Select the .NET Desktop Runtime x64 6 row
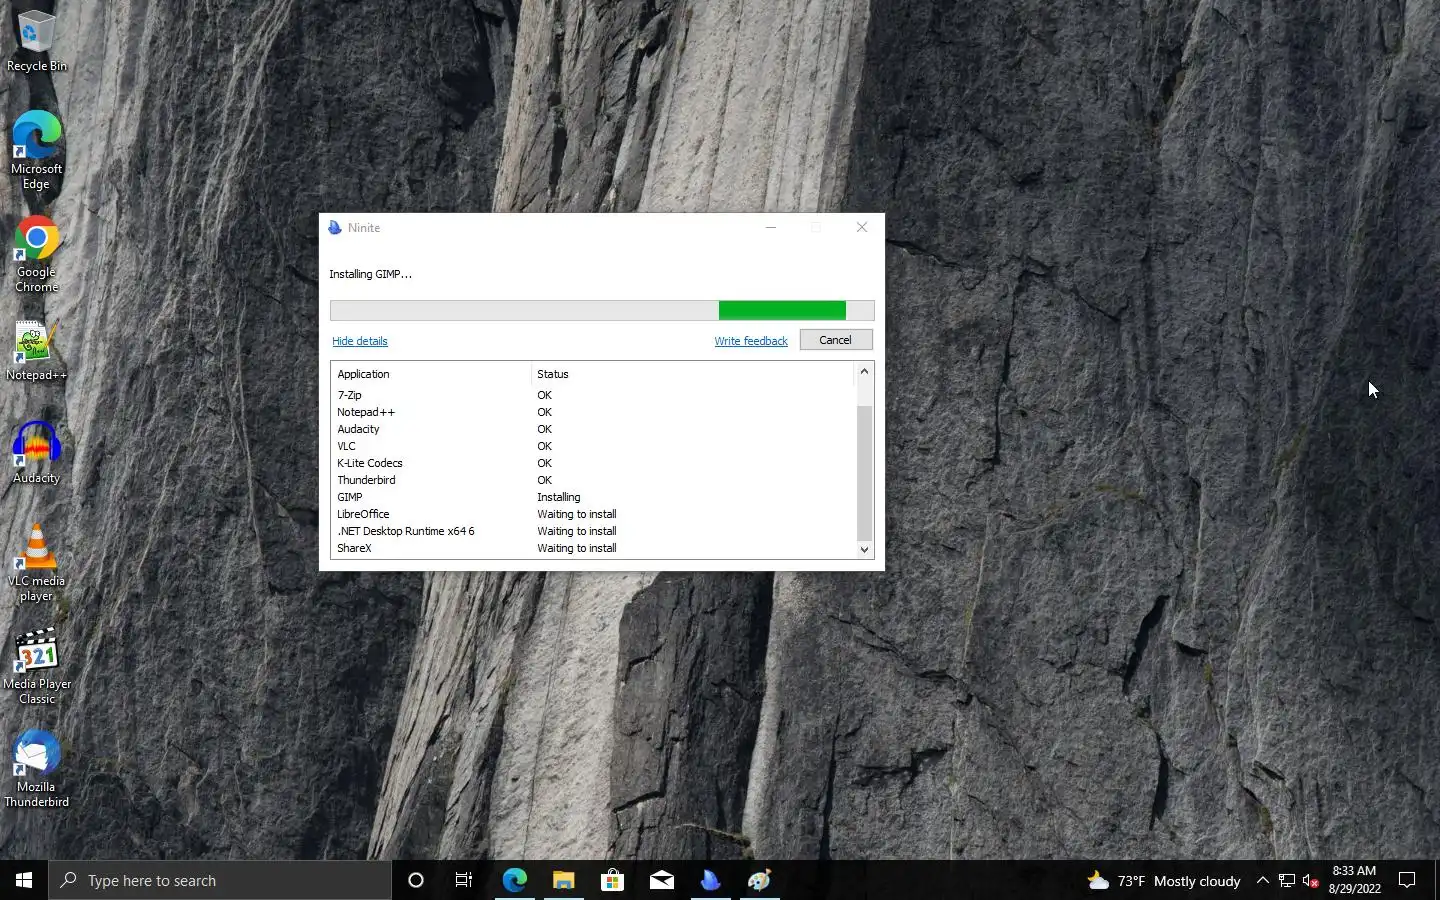The height and width of the screenshot is (900, 1440). [x=594, y=531]
